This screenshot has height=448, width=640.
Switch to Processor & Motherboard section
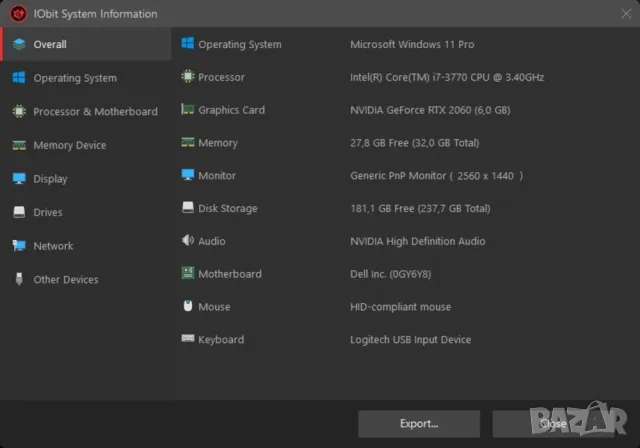coord(86,111)
